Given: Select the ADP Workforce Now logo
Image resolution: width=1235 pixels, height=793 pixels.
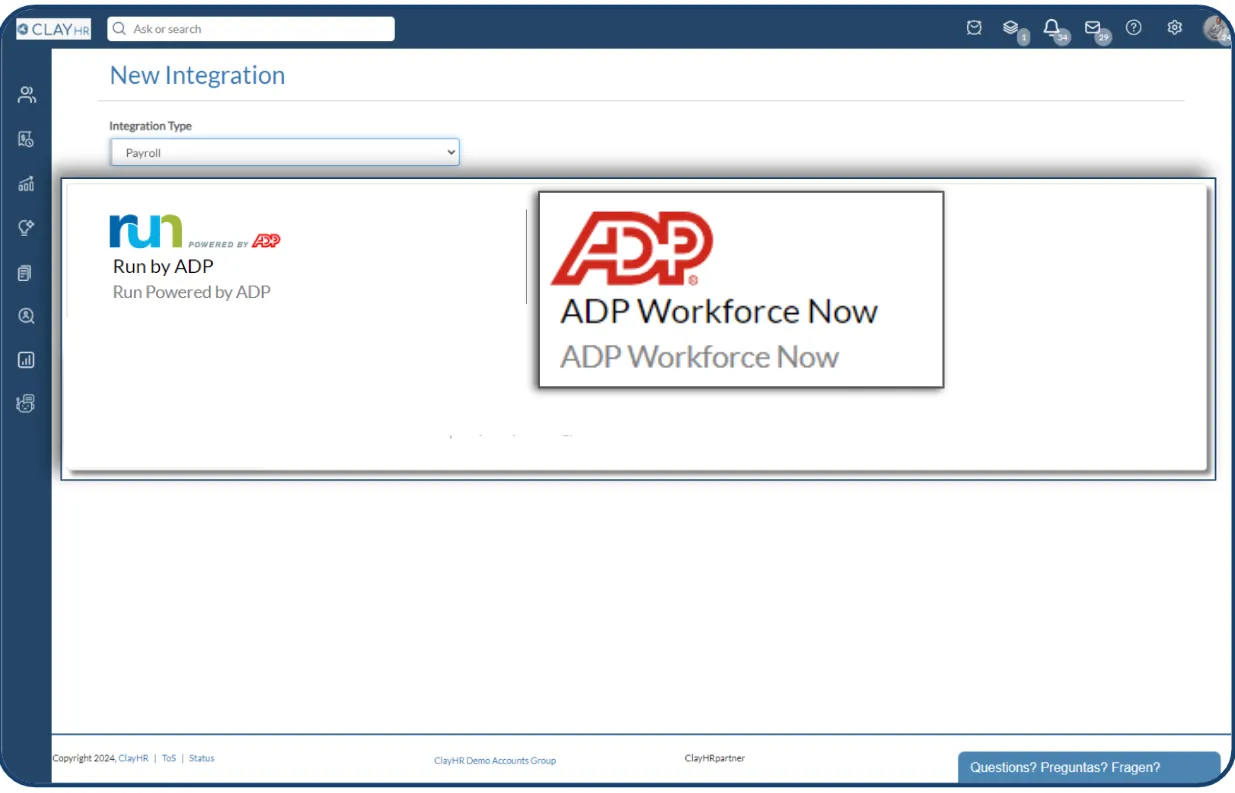Looking at the screenshot, I should coord(632,248).
